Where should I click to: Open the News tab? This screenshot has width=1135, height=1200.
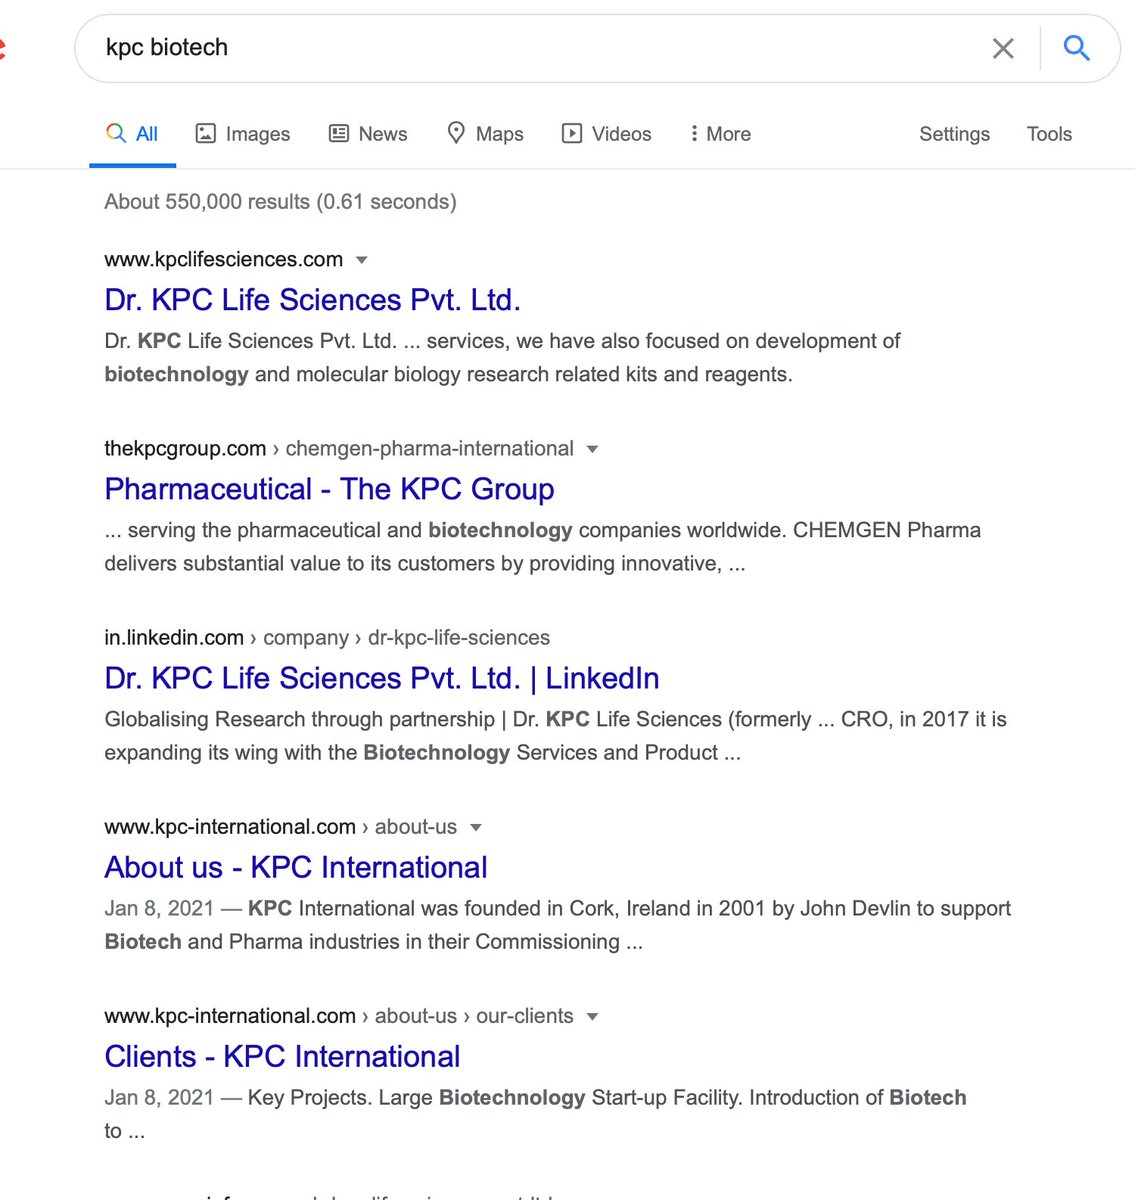coord(368,134)
